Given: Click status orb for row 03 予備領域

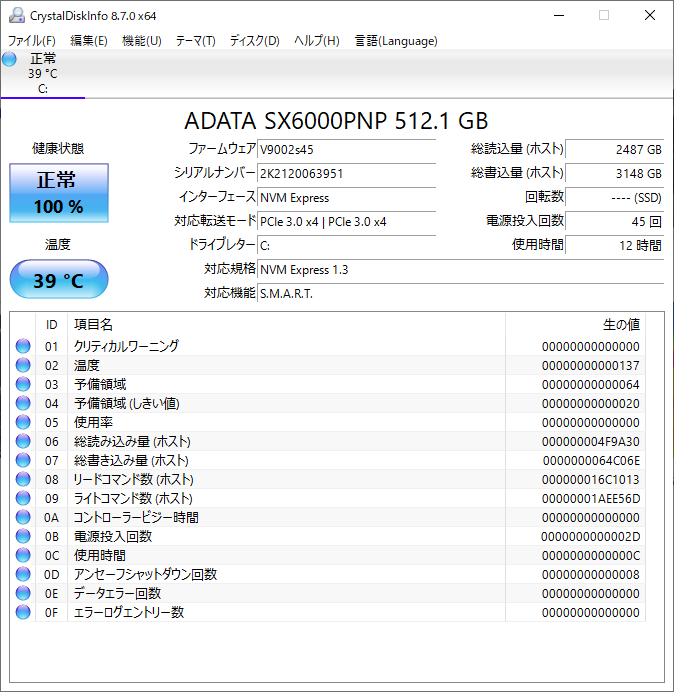Looking at the screenshot, I should 23,384.
